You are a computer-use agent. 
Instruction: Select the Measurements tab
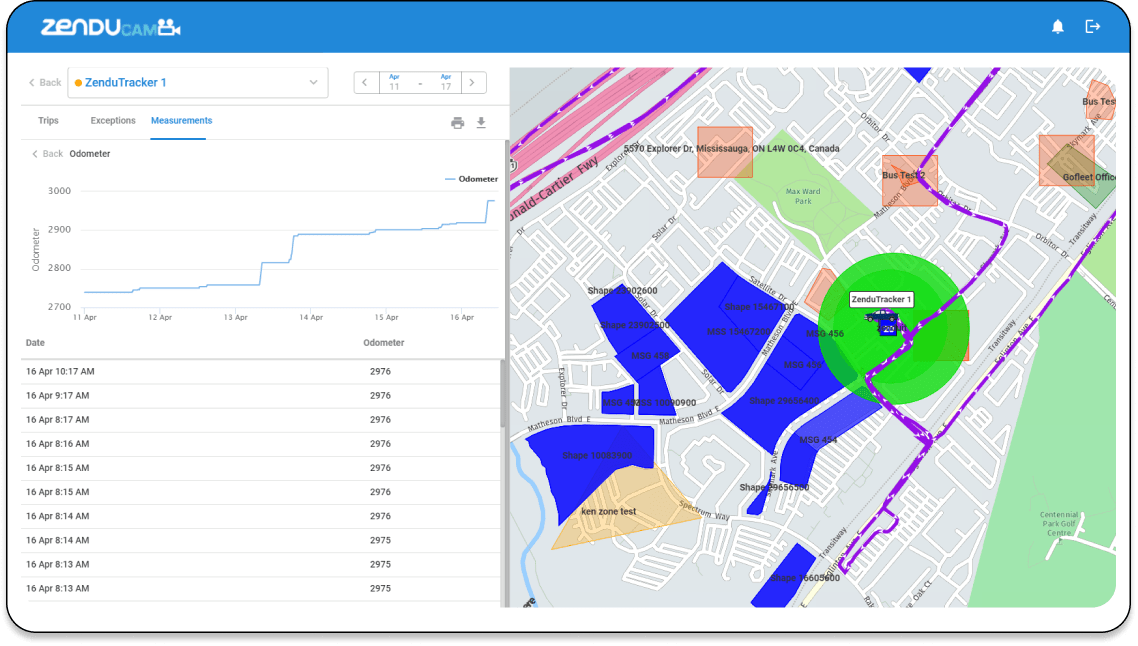[181, 120]
